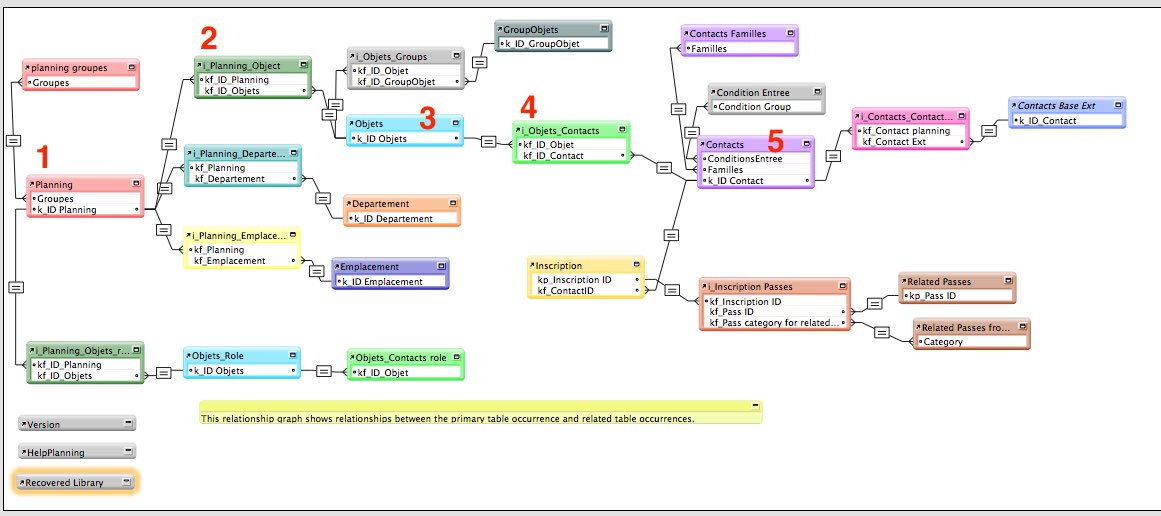The height and width of the screenshot is (516, 1161).
Task: Expand the Recovered Library table occurrence
Action: tap(128, 481)
